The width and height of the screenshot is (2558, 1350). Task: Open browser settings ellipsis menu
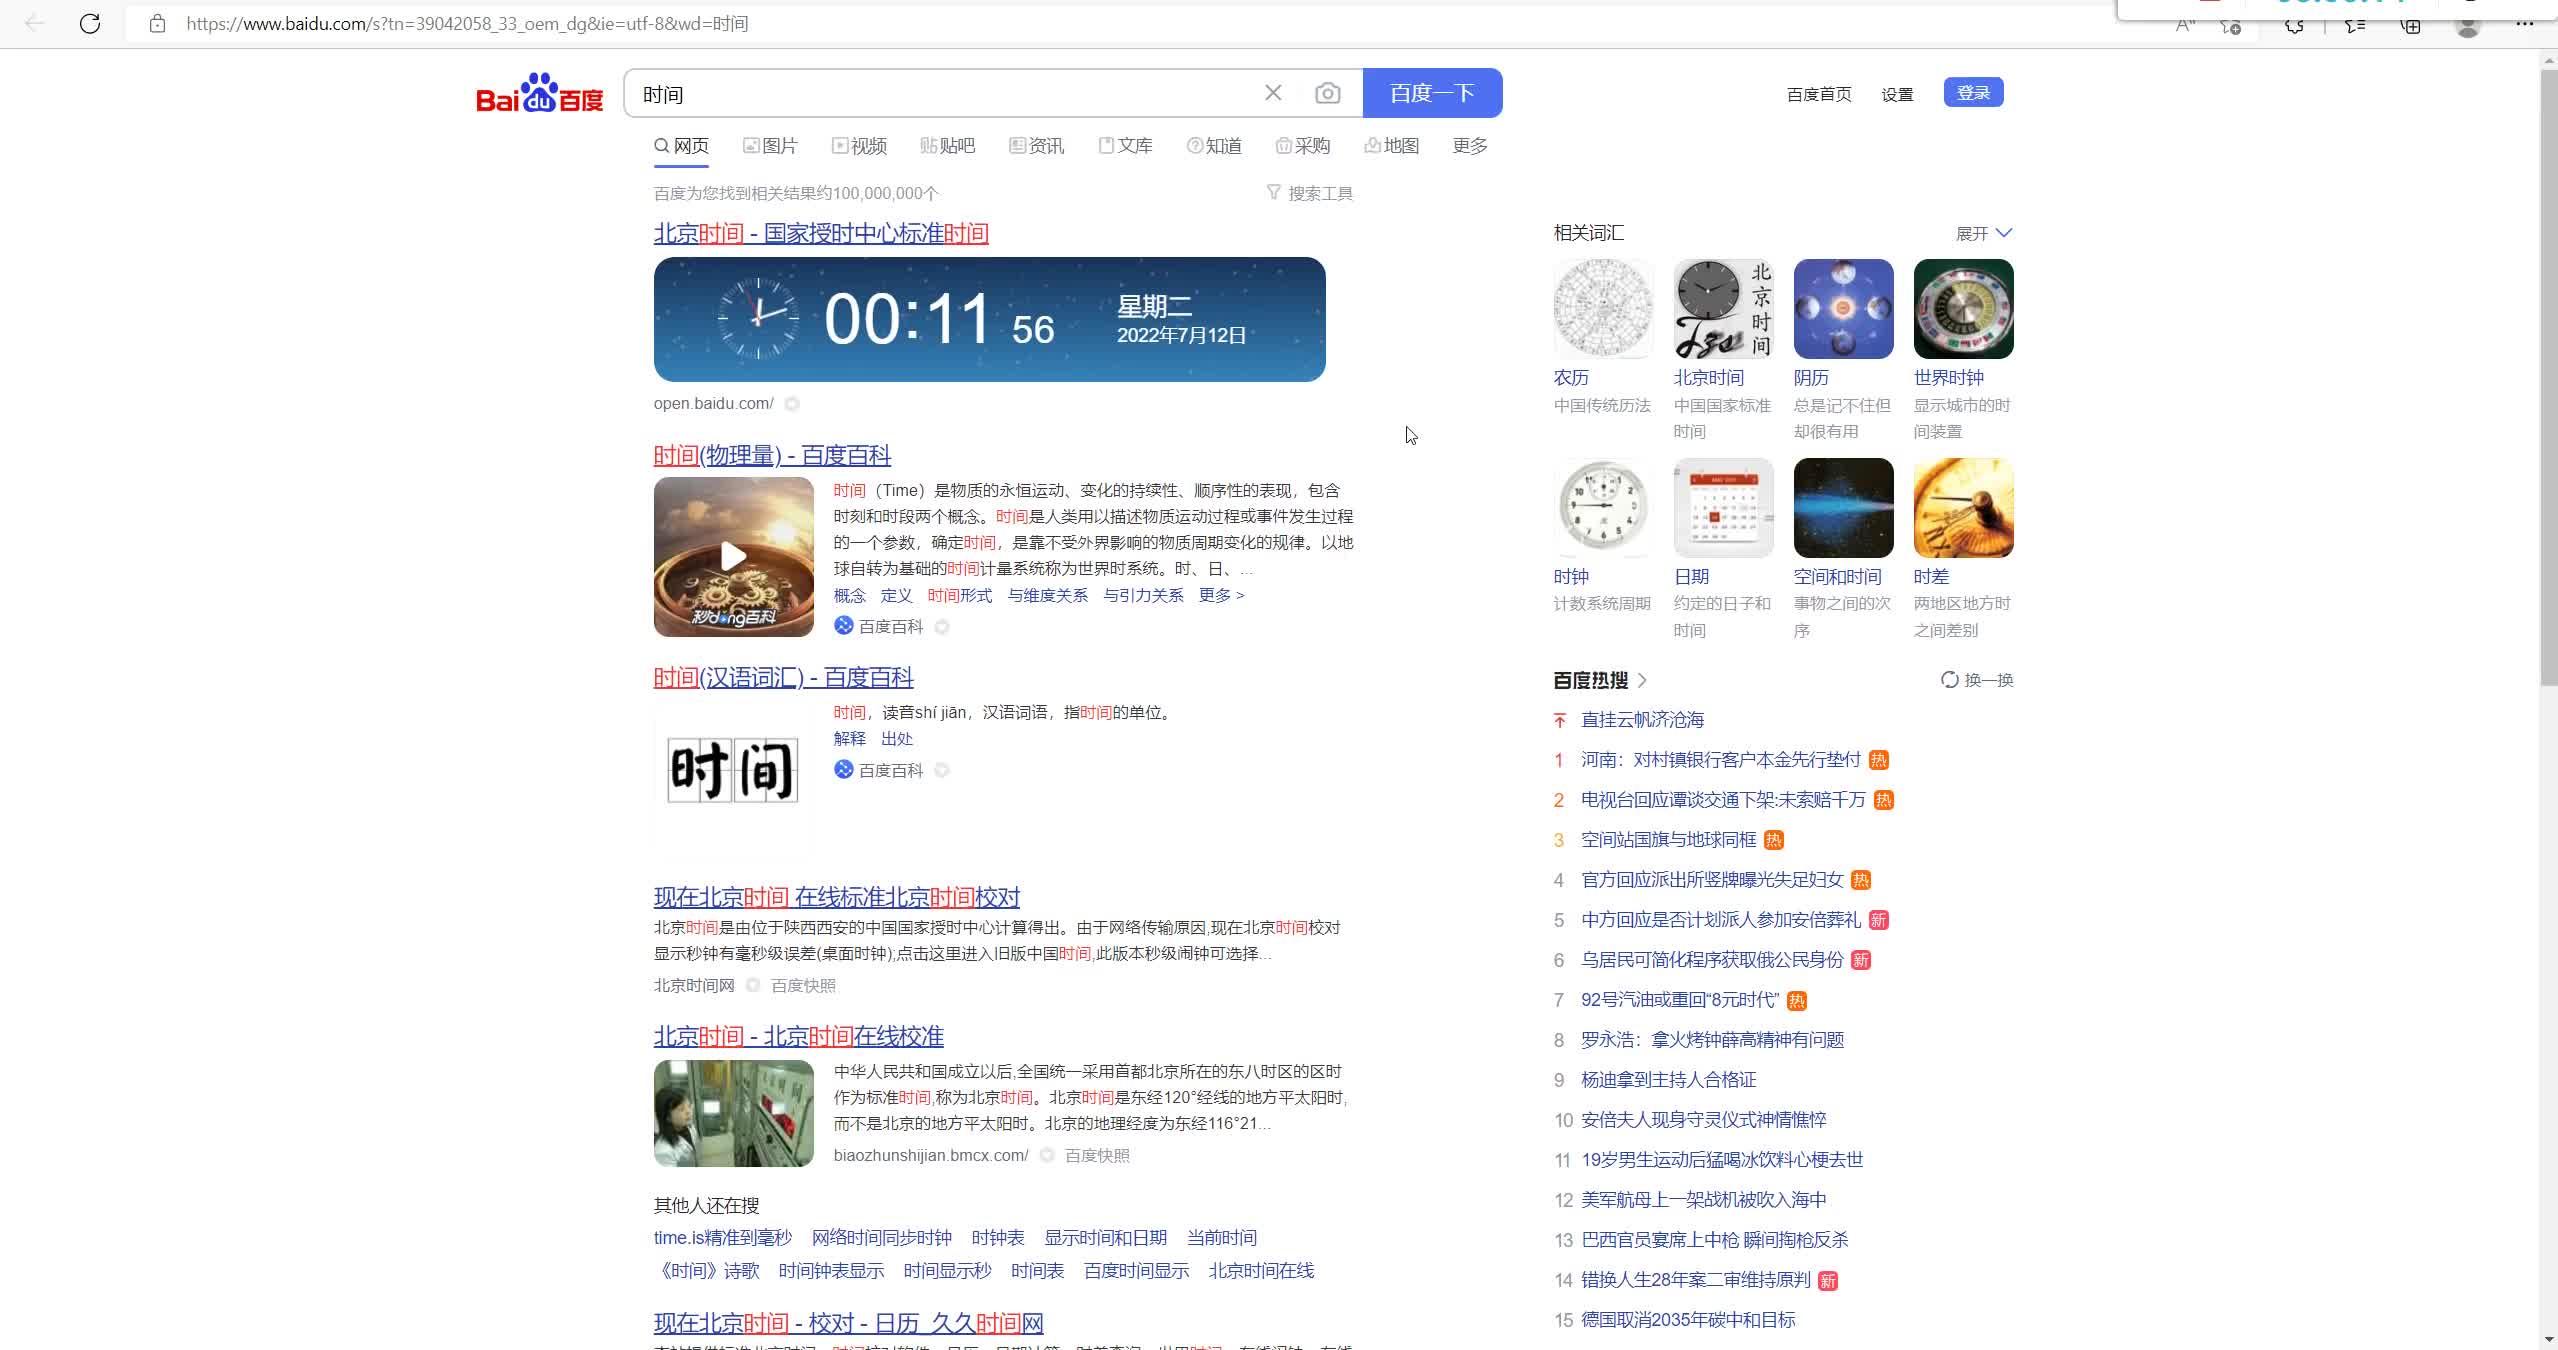coord(2524,24)
